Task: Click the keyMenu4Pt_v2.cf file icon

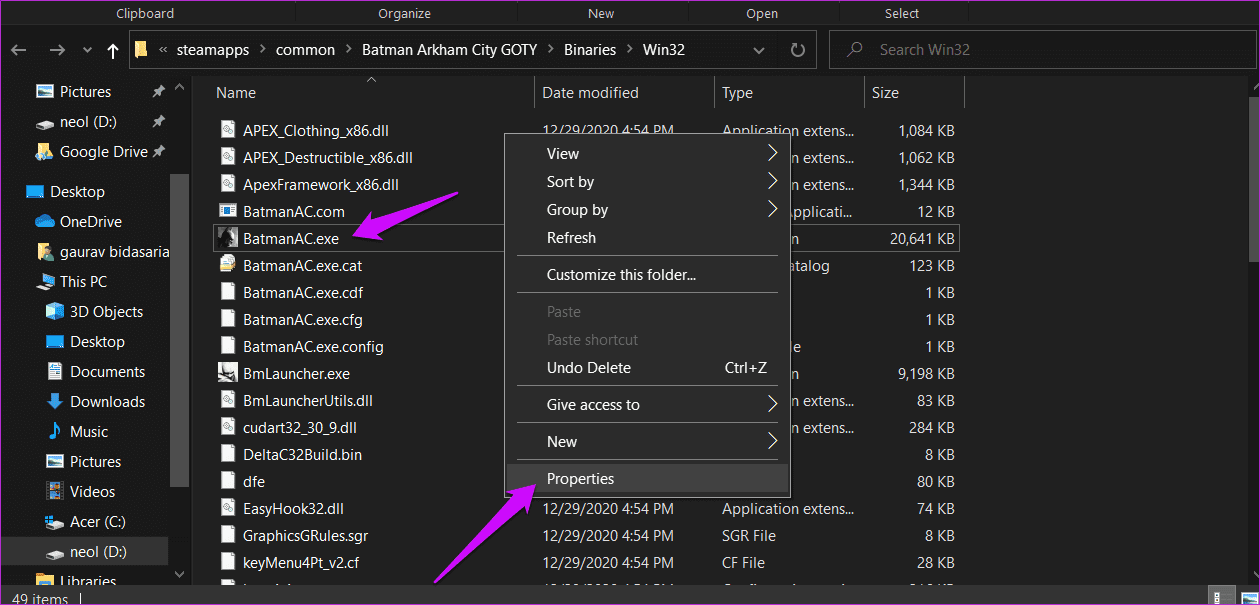Action: (x=227, y=562)
